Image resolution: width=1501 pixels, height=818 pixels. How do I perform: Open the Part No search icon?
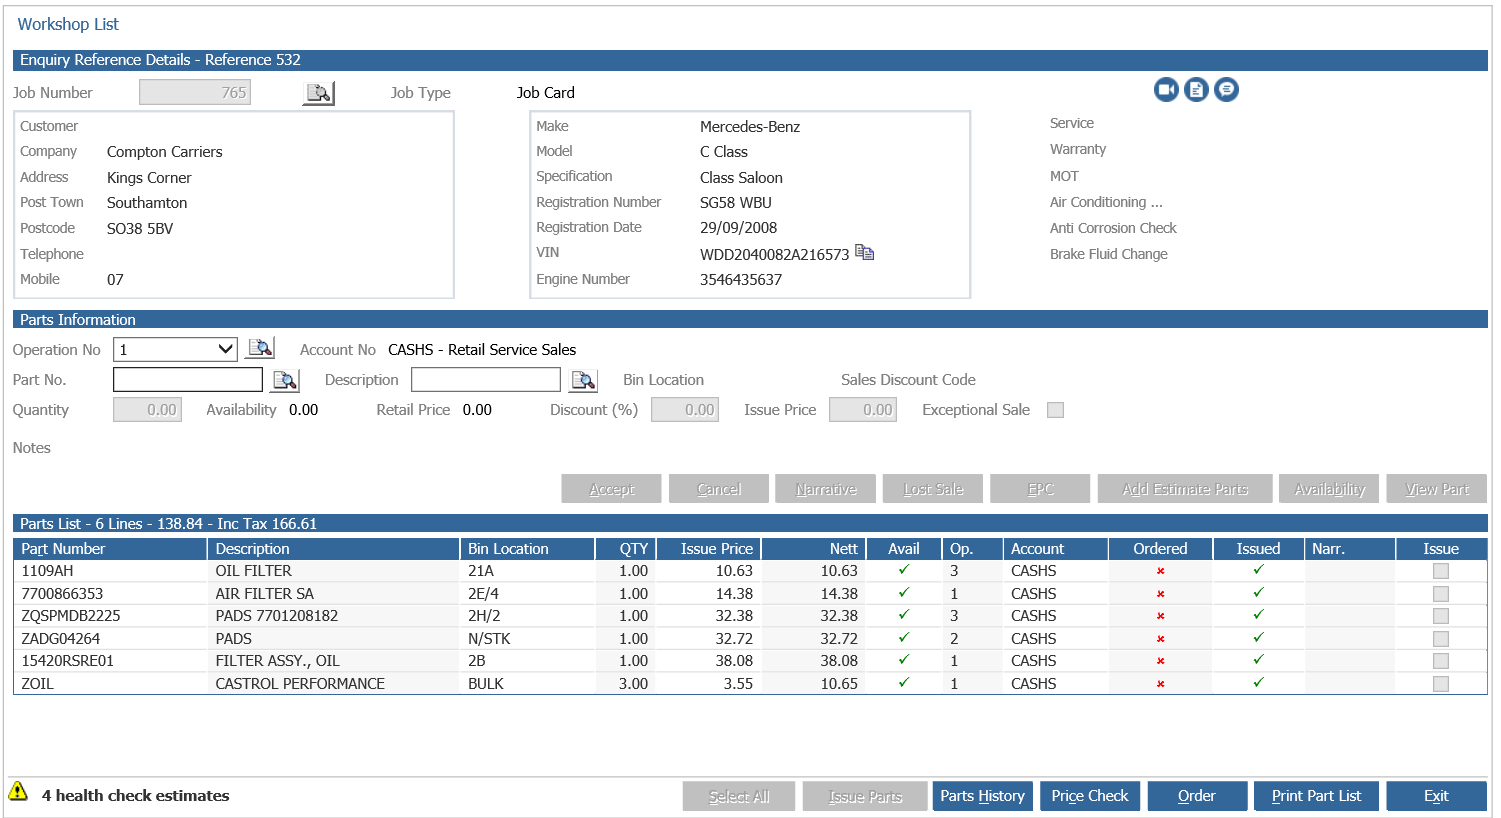tap(285, 381)
